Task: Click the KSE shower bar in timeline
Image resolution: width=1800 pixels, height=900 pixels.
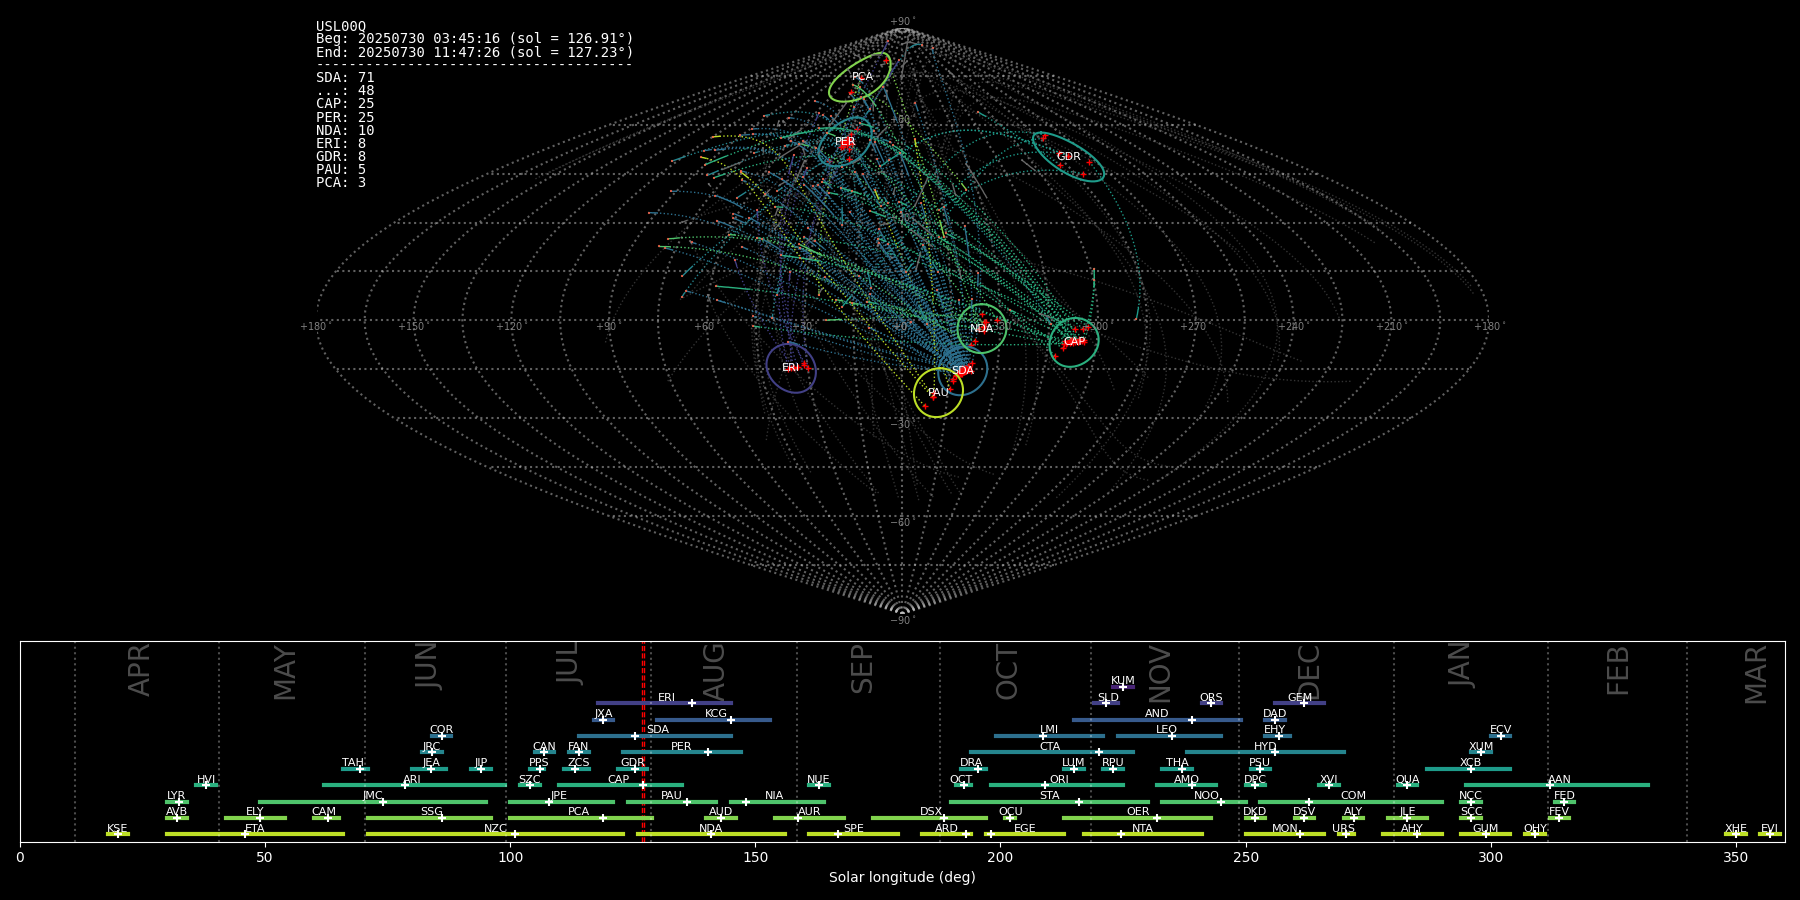Action: tap(118, 834)
